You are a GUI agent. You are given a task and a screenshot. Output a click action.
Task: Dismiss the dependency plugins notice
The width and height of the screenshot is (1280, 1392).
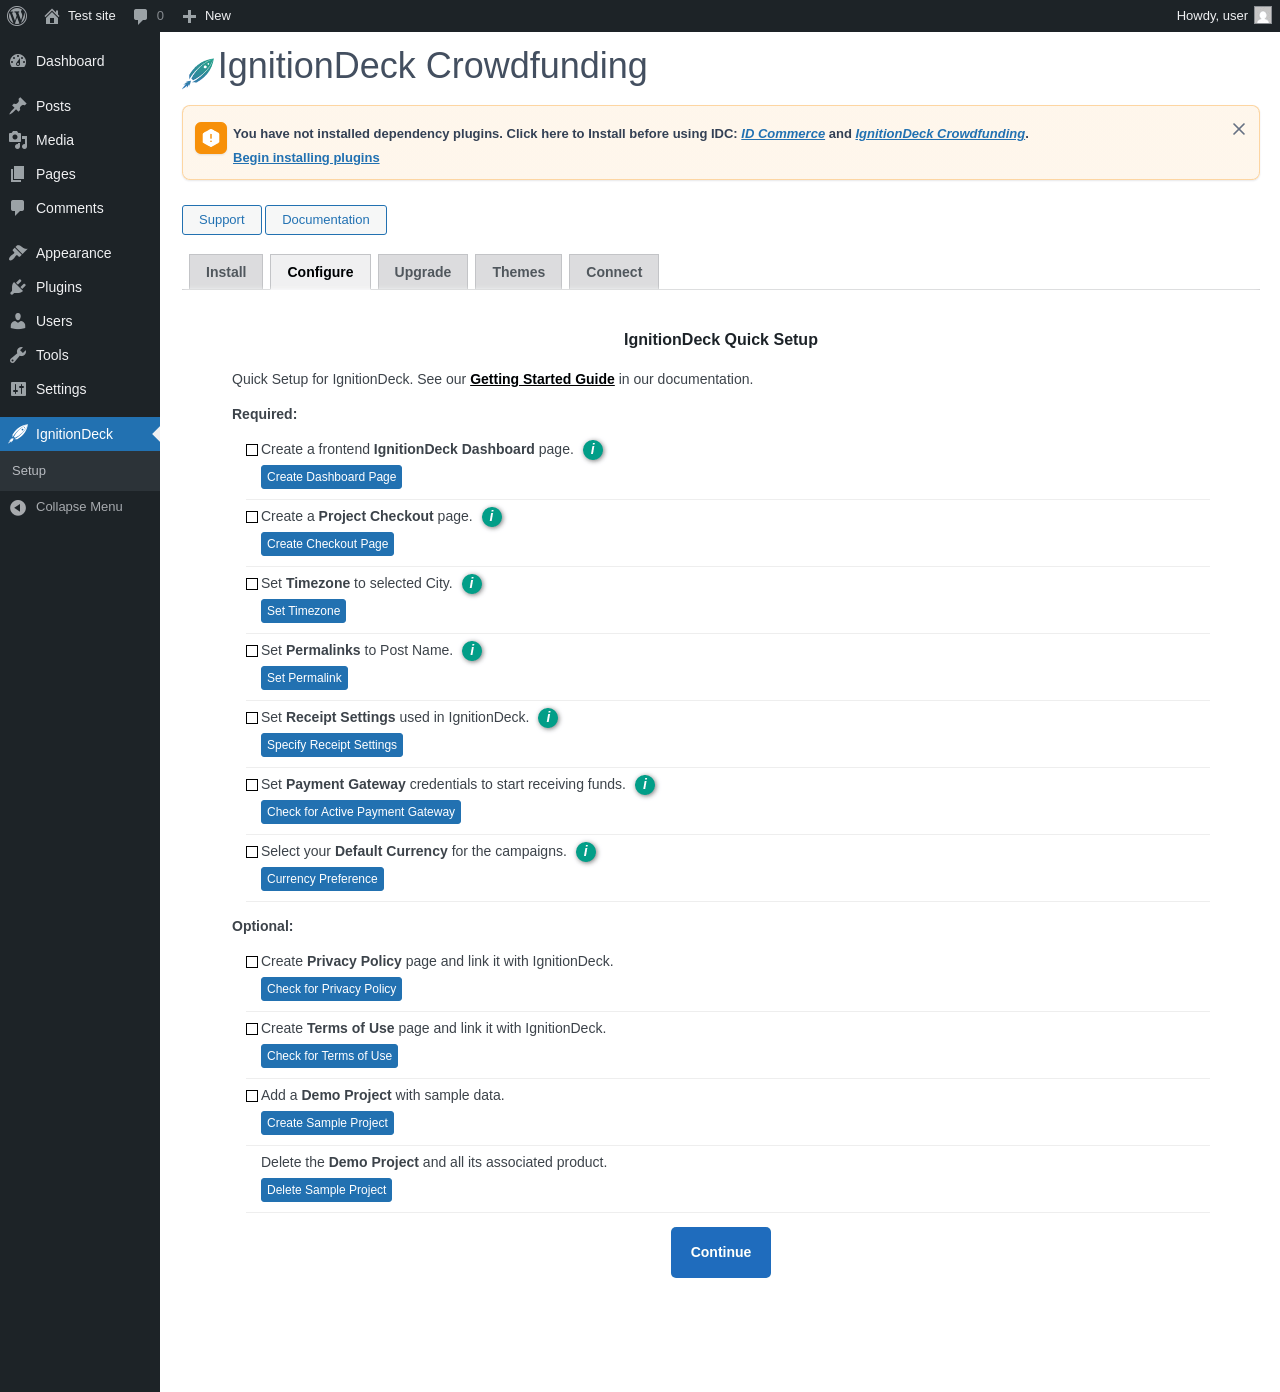click(x=1238, y=129)
